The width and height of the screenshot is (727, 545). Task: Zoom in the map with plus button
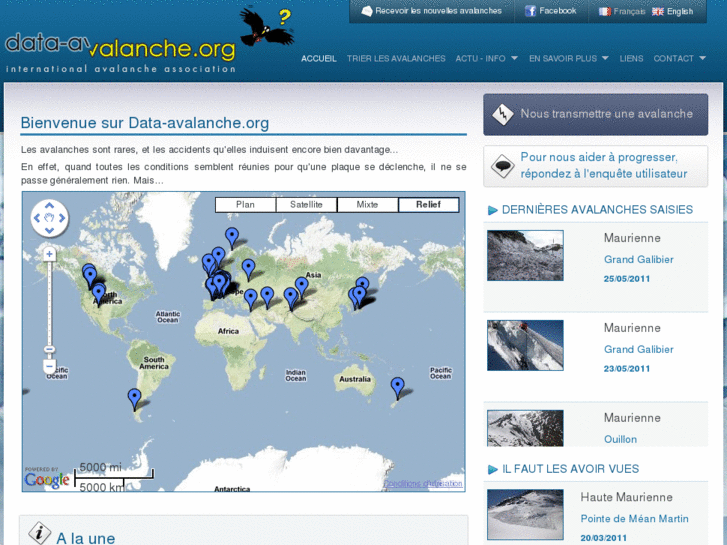tap(50, 254)
